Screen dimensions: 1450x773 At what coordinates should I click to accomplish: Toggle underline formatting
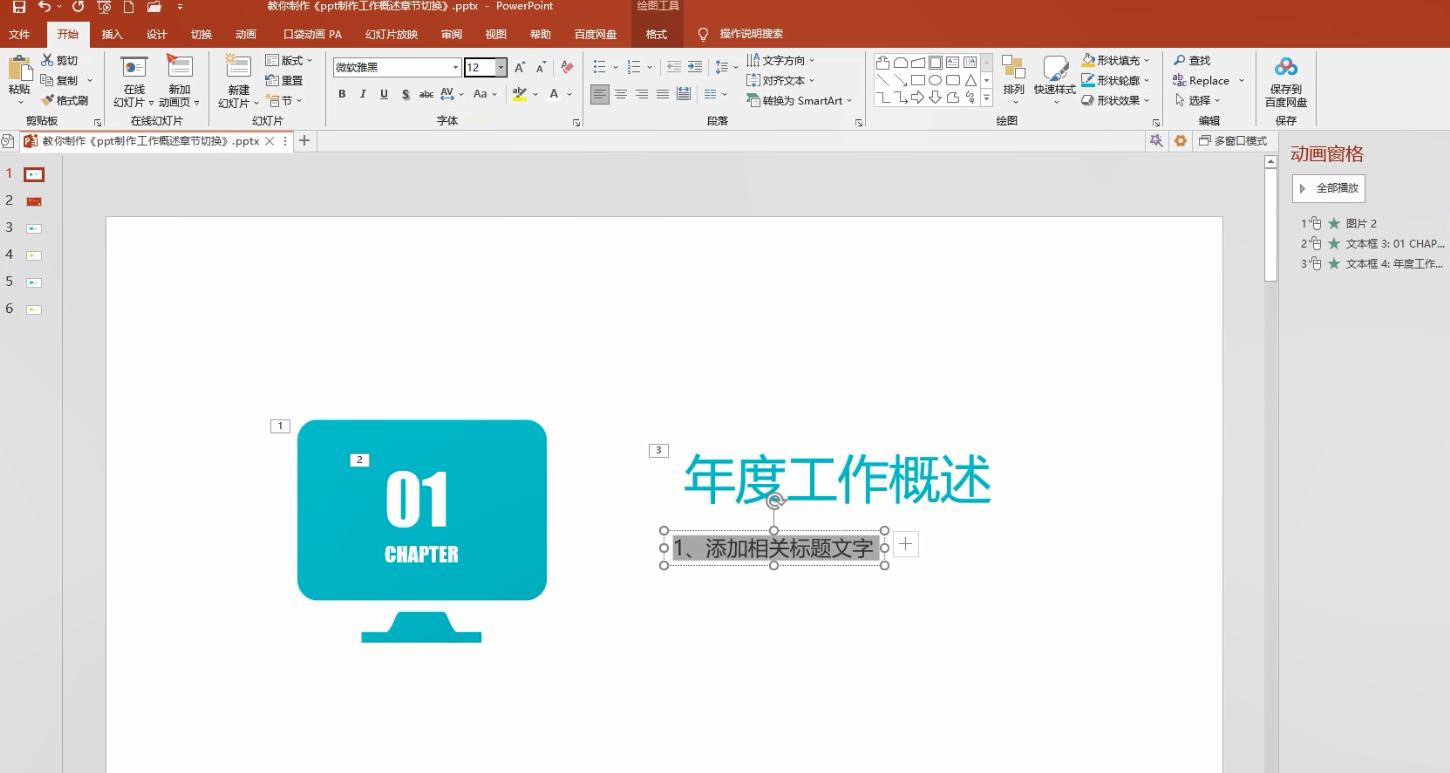coord(383,94)
